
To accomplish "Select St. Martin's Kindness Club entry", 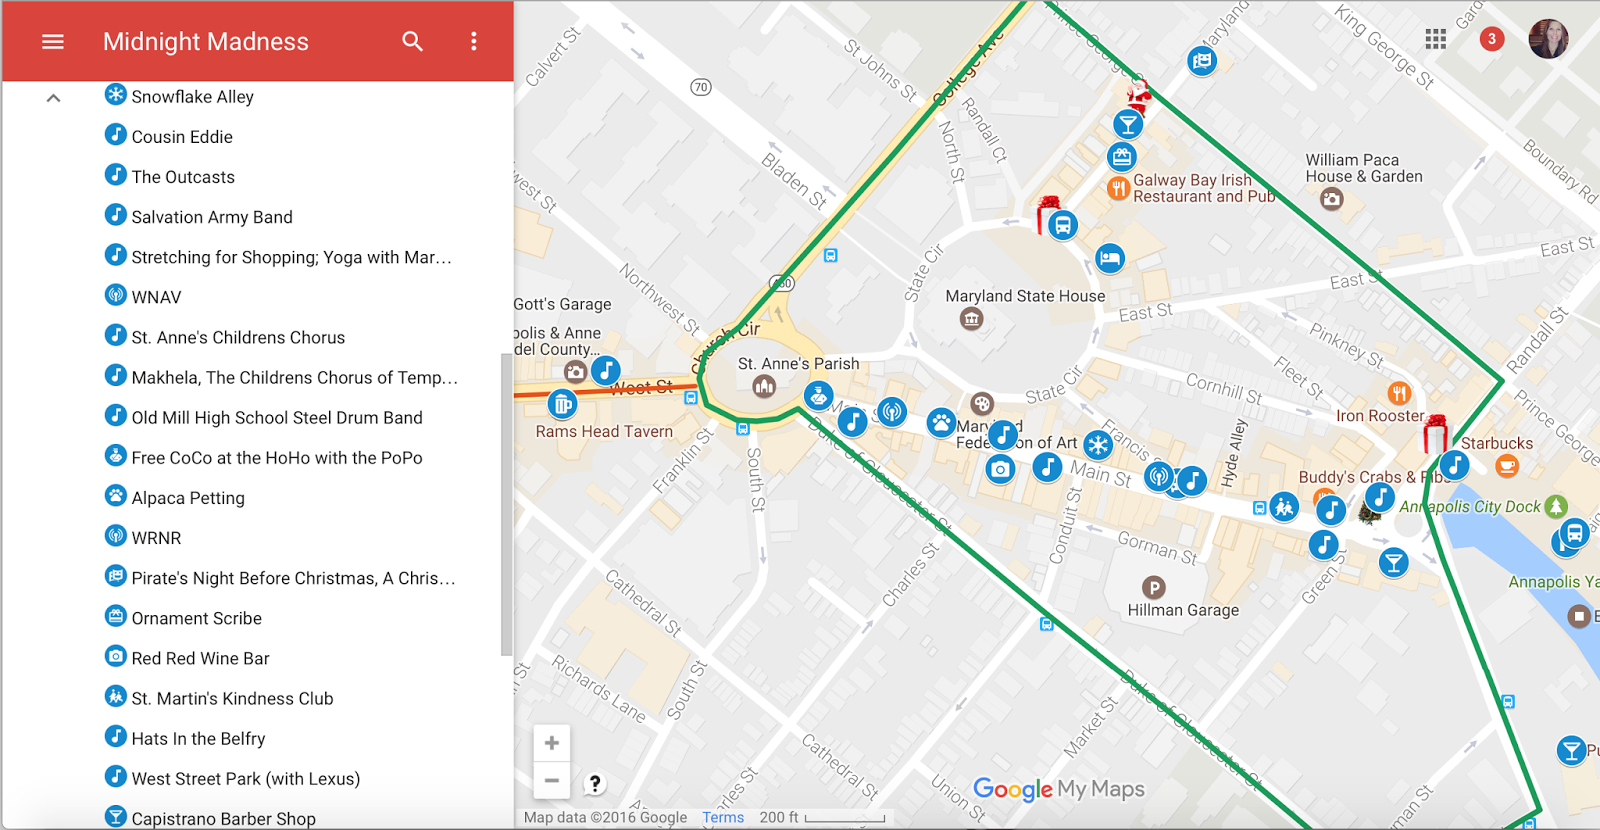I will coord(219,698).
